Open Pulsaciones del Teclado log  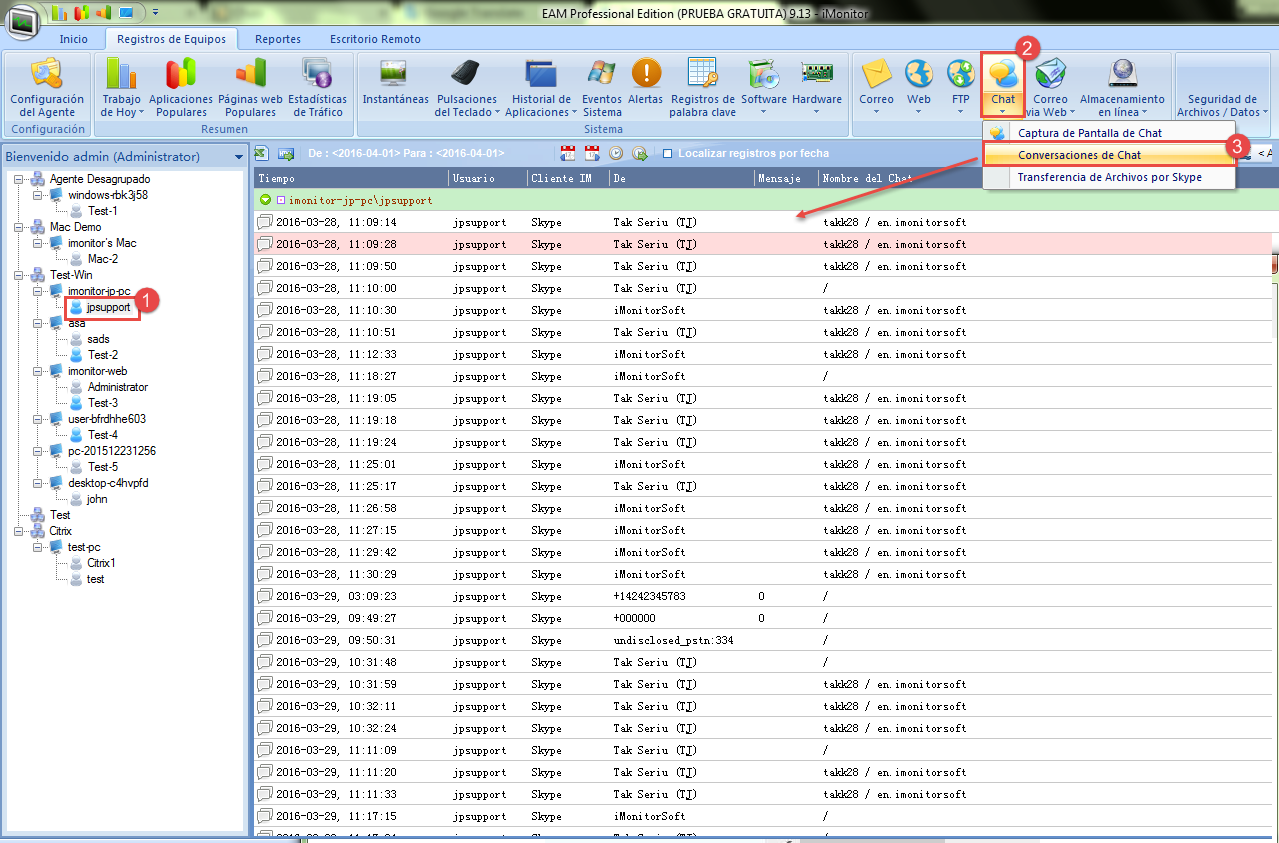tap(466, 88)
